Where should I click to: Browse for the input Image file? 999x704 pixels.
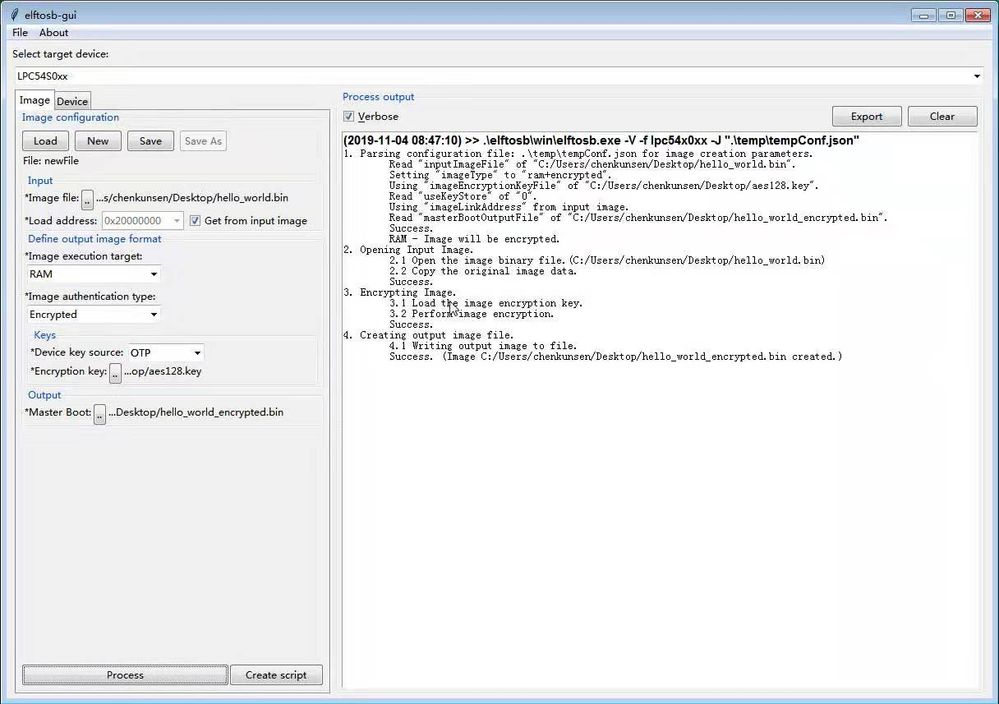(x=87, y=199)
